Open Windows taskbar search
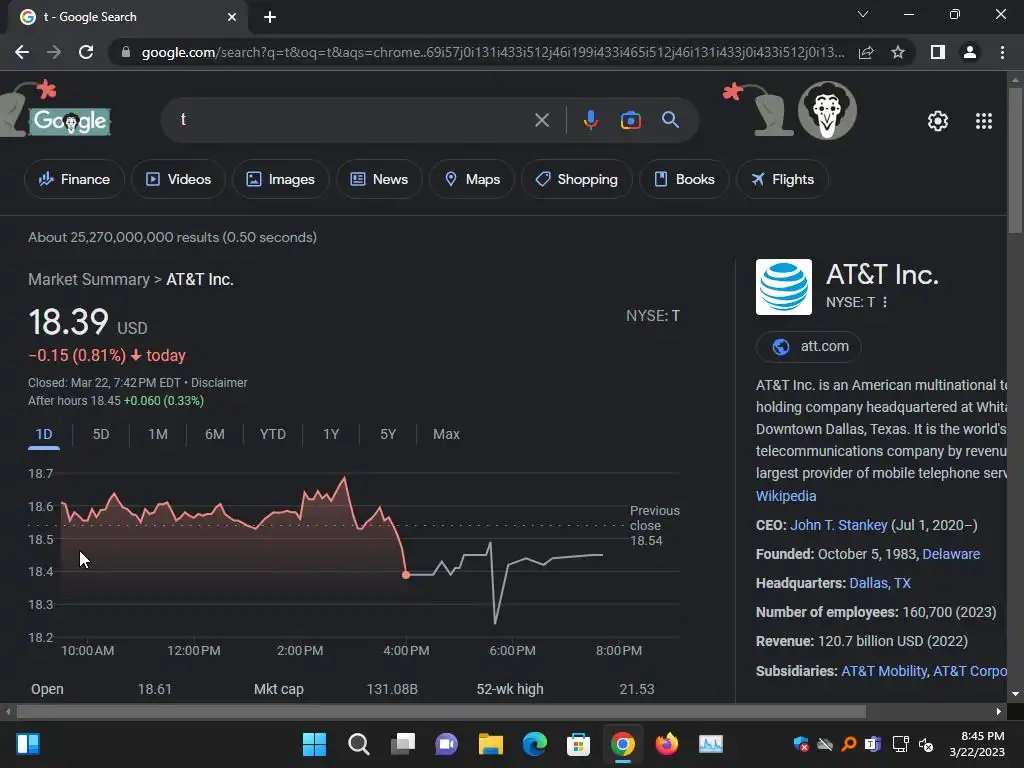 point(359,744)
